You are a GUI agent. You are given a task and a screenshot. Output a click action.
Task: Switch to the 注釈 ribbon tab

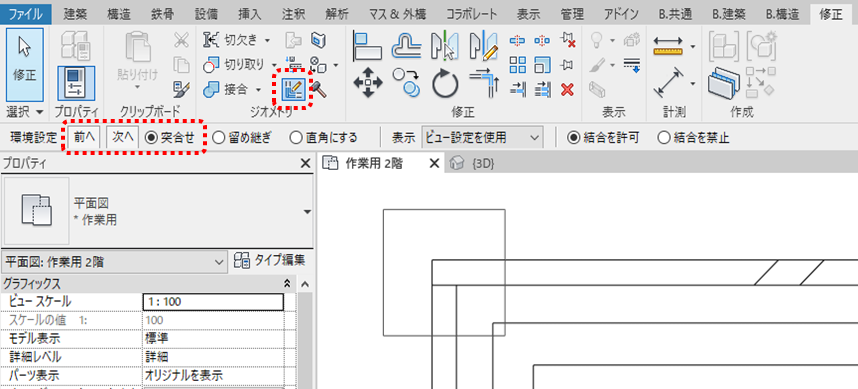pos(294,14)
